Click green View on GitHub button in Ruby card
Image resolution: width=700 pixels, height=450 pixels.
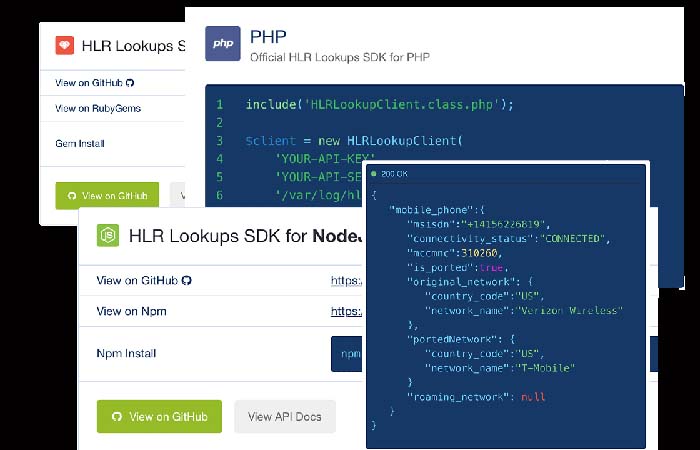107,196
